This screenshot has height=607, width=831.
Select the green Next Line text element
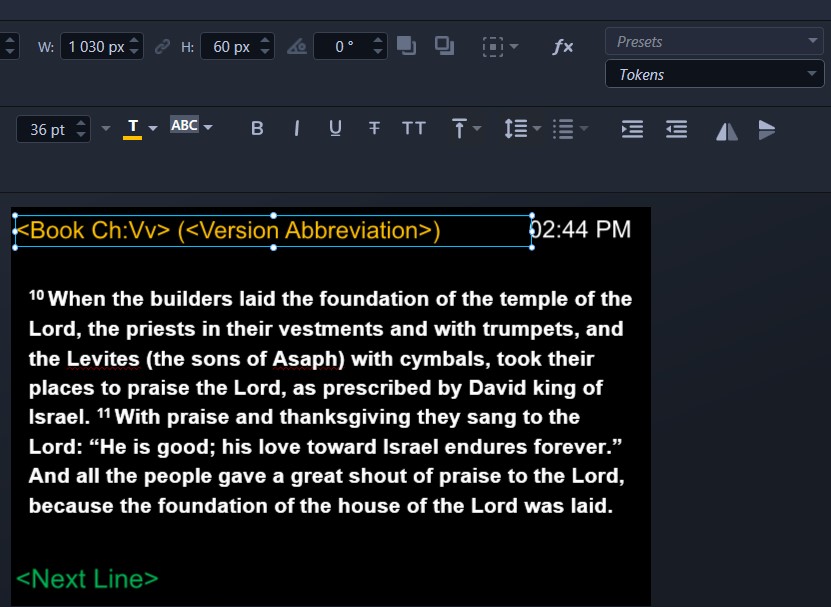pos(88,579)
